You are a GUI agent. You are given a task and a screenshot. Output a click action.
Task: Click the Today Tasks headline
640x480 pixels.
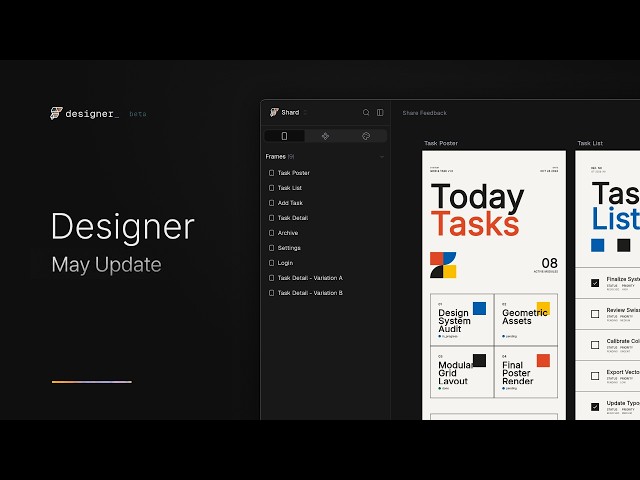tap(477, 210)
